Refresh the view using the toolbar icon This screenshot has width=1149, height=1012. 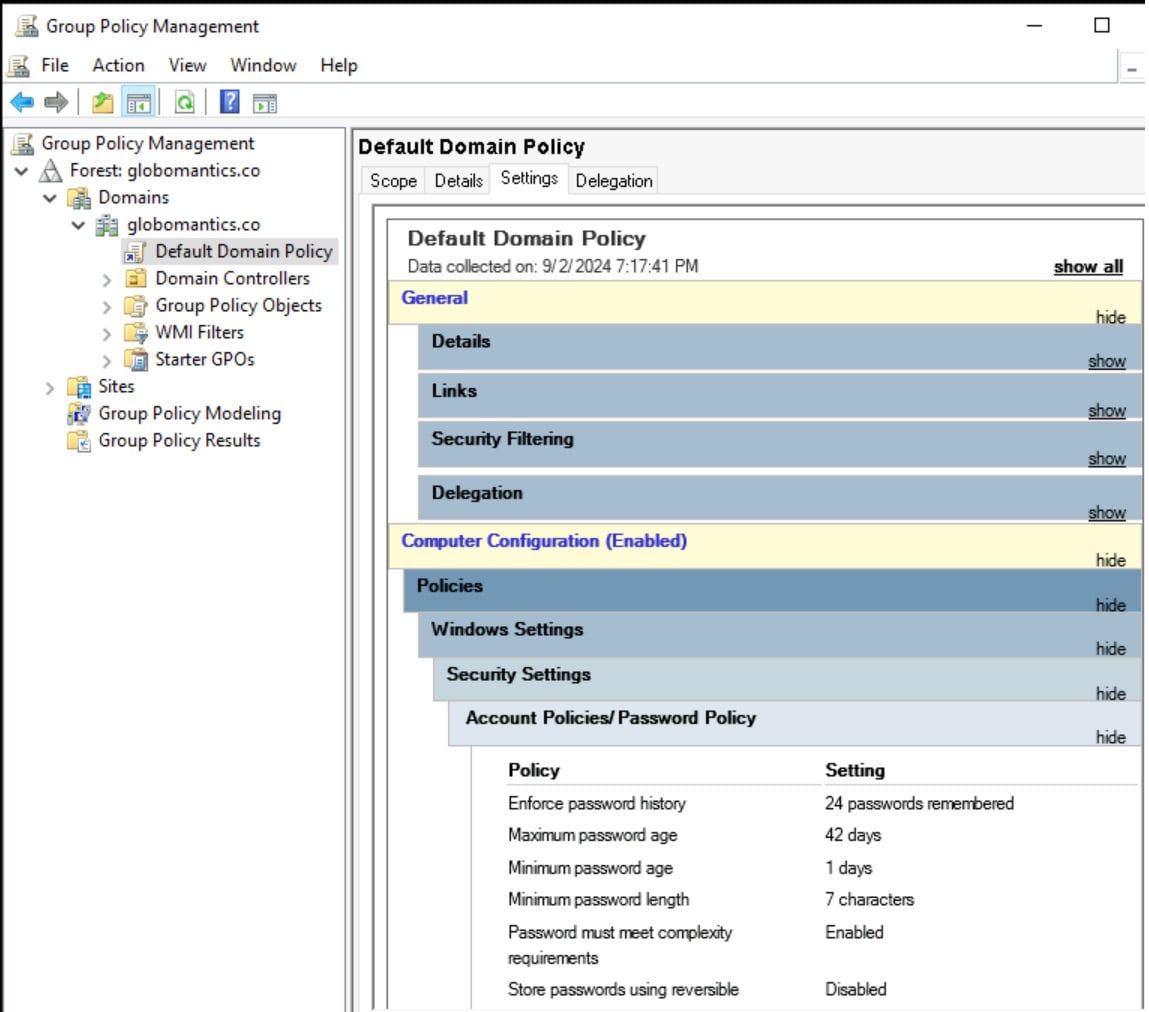pyautogui.click(x=184, y=102)
